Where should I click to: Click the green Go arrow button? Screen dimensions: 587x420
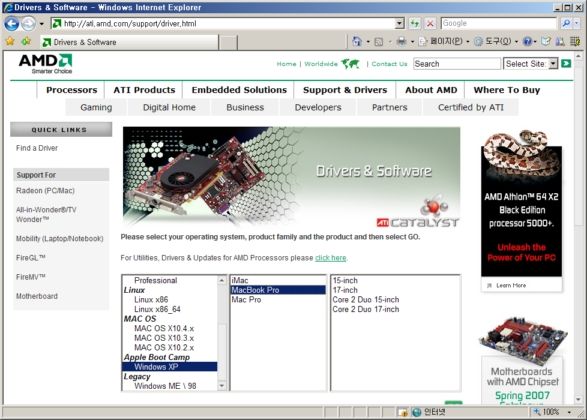click(566, 64)
